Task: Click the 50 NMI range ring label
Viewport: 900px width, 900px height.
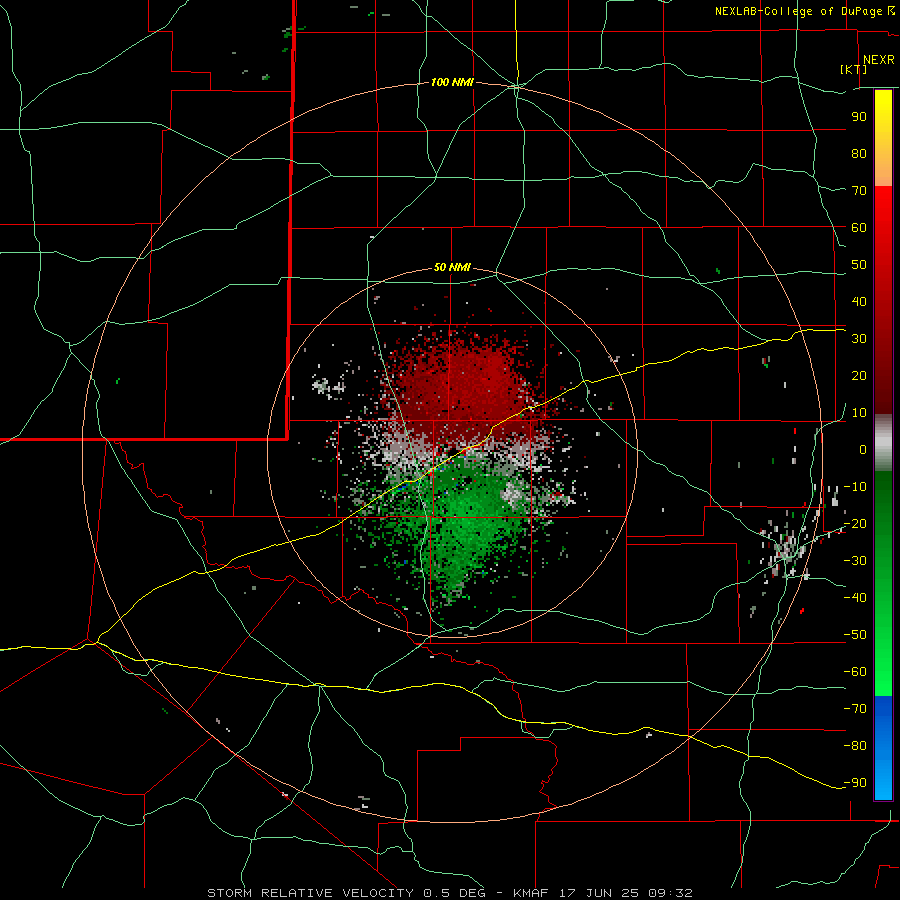Action: (452, 267)
